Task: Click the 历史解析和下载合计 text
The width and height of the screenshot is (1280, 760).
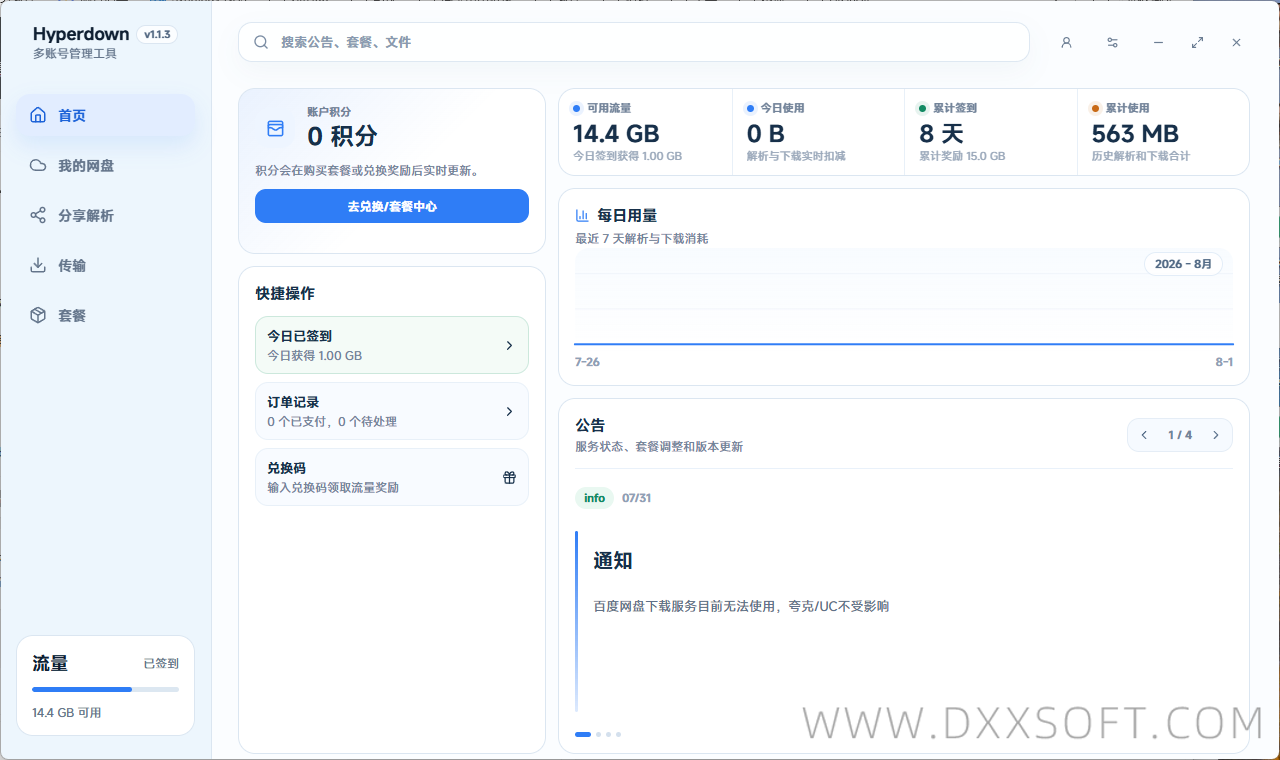Action: click(1141, 156)
